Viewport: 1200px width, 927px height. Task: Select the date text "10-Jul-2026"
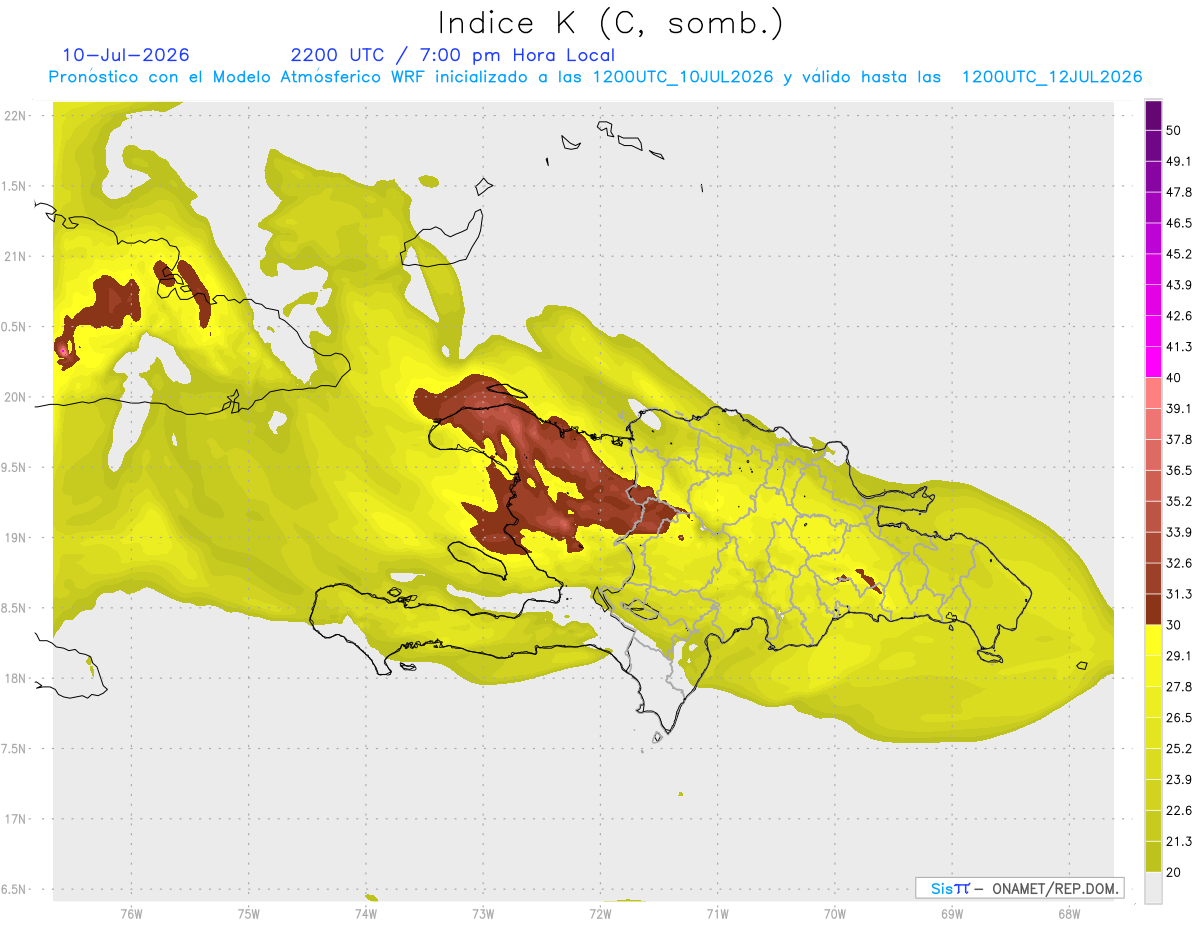coord(125,55)
